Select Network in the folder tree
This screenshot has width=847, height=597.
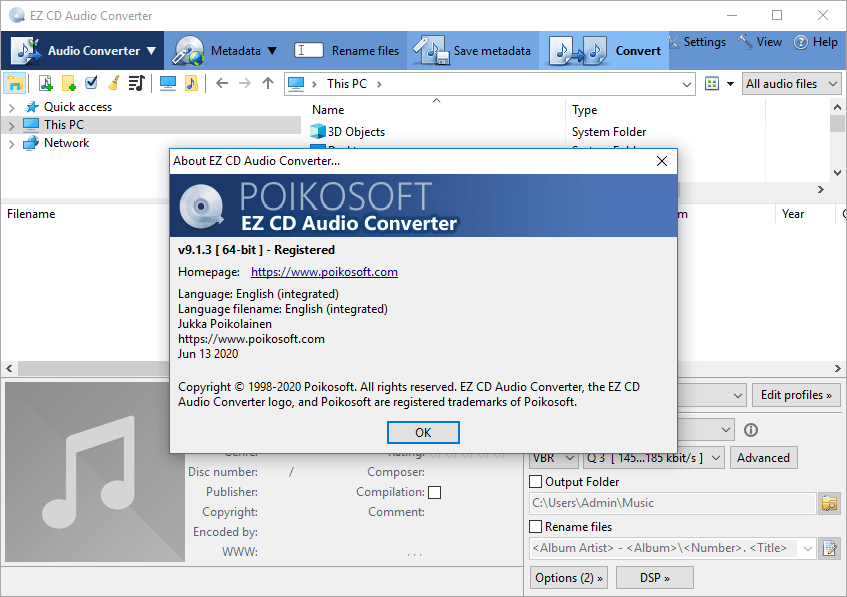(66, 143)
